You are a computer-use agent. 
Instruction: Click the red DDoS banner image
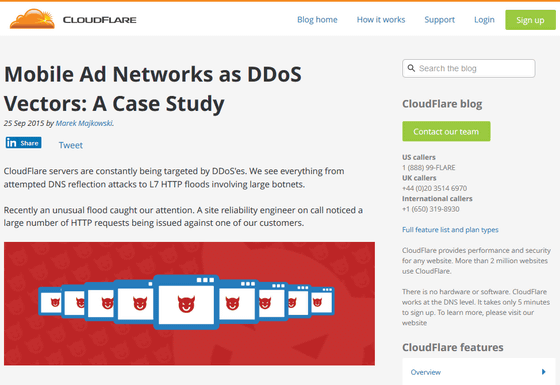point(189,304)
